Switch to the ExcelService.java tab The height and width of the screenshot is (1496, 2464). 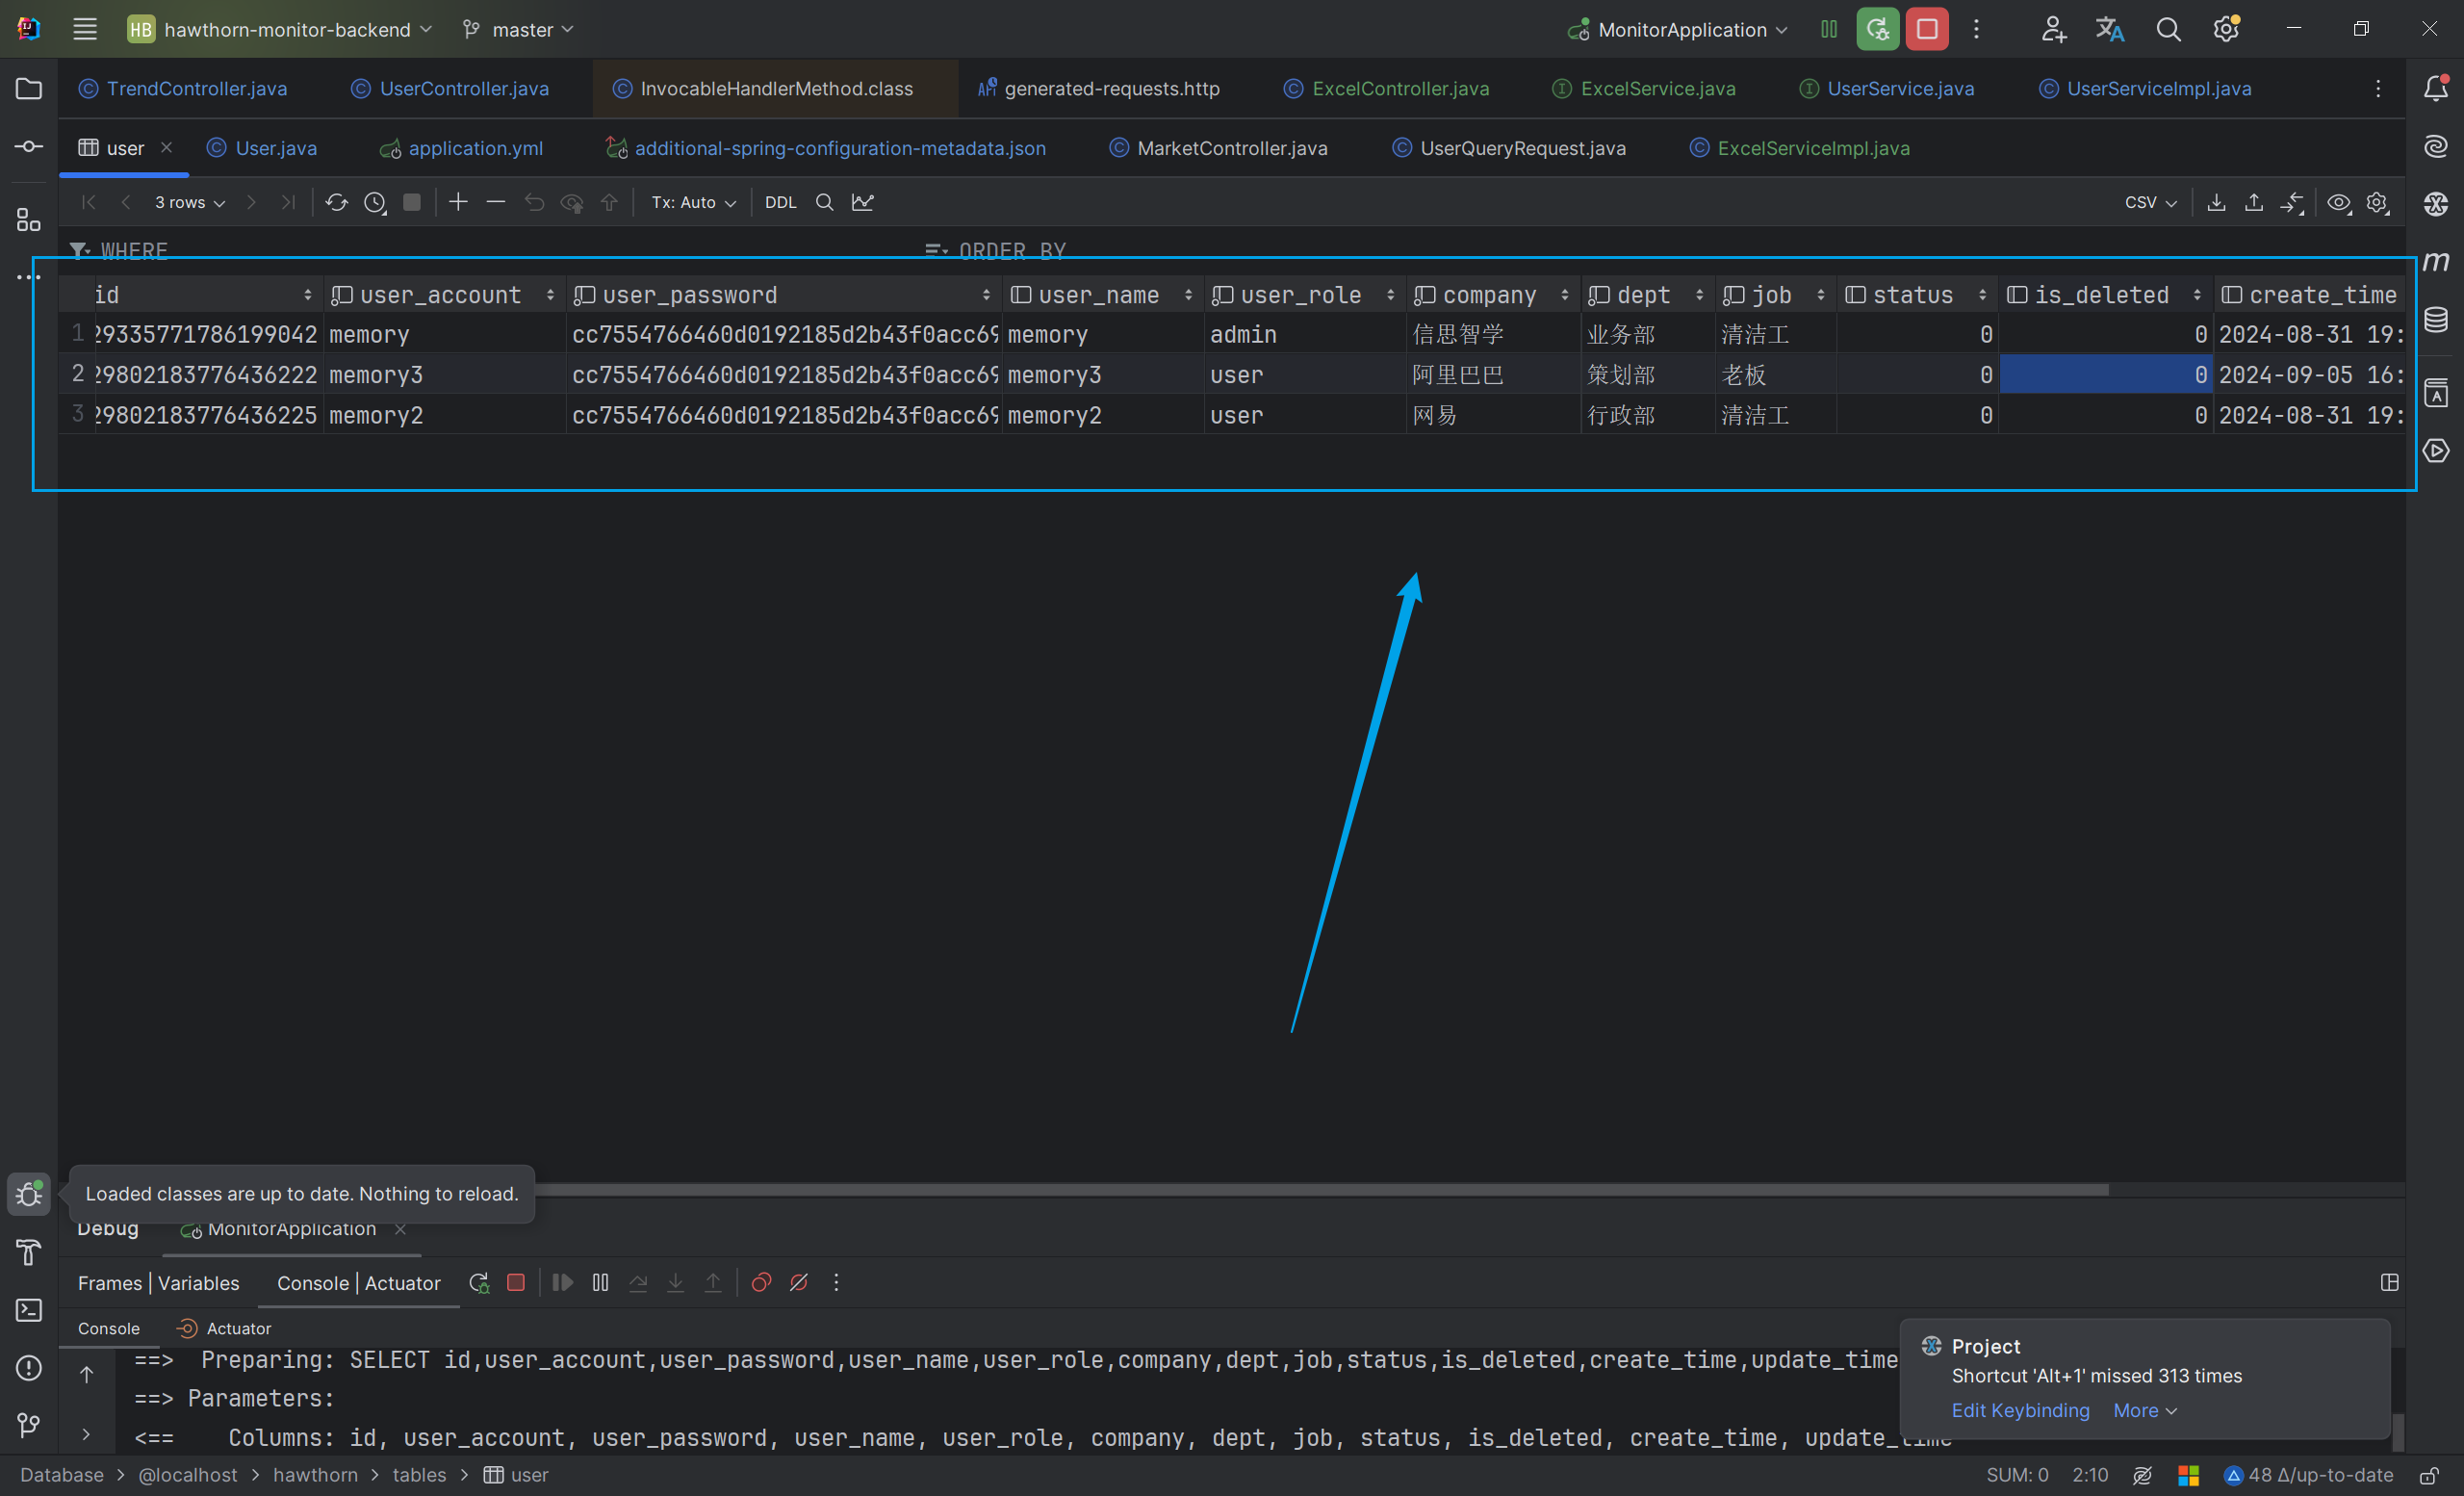1644,89
